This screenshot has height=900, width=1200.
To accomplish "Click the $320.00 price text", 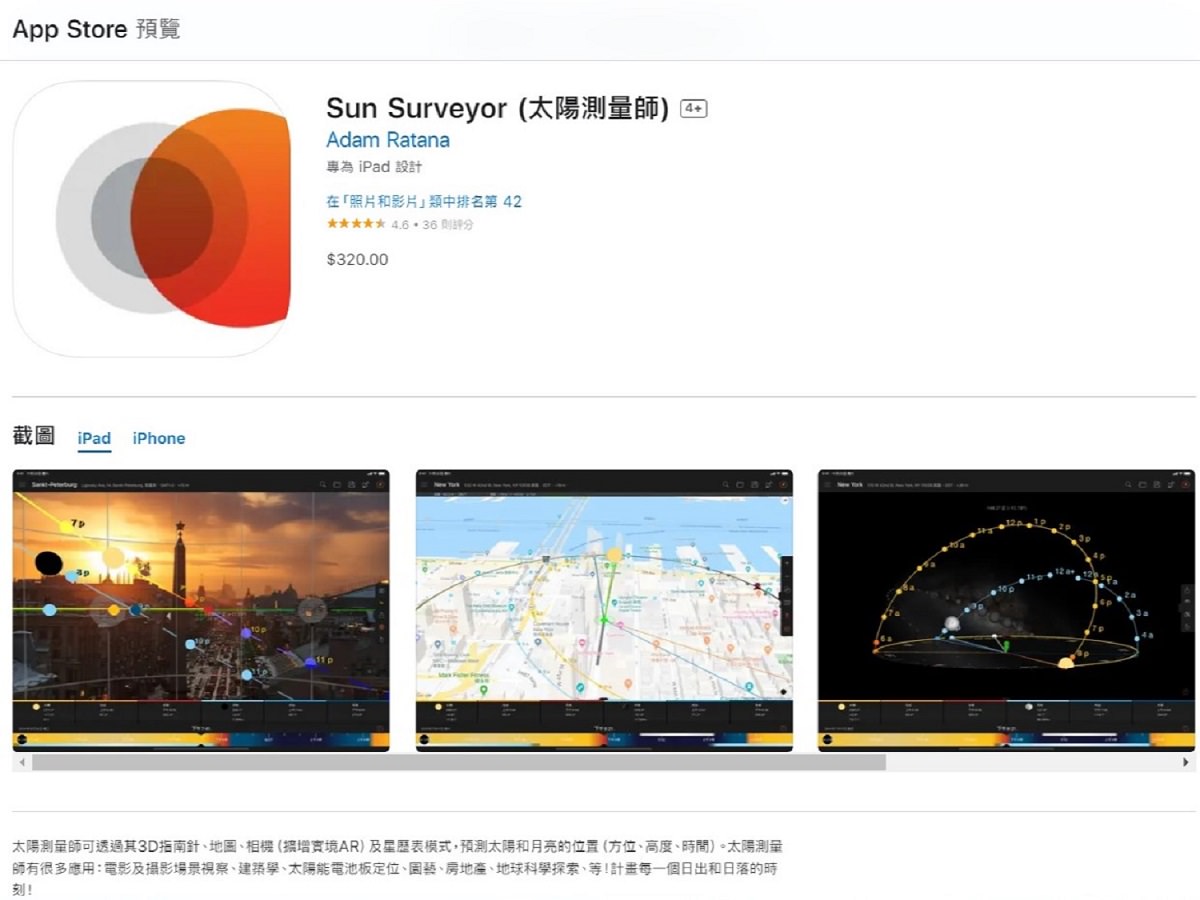I will (357, 259).
